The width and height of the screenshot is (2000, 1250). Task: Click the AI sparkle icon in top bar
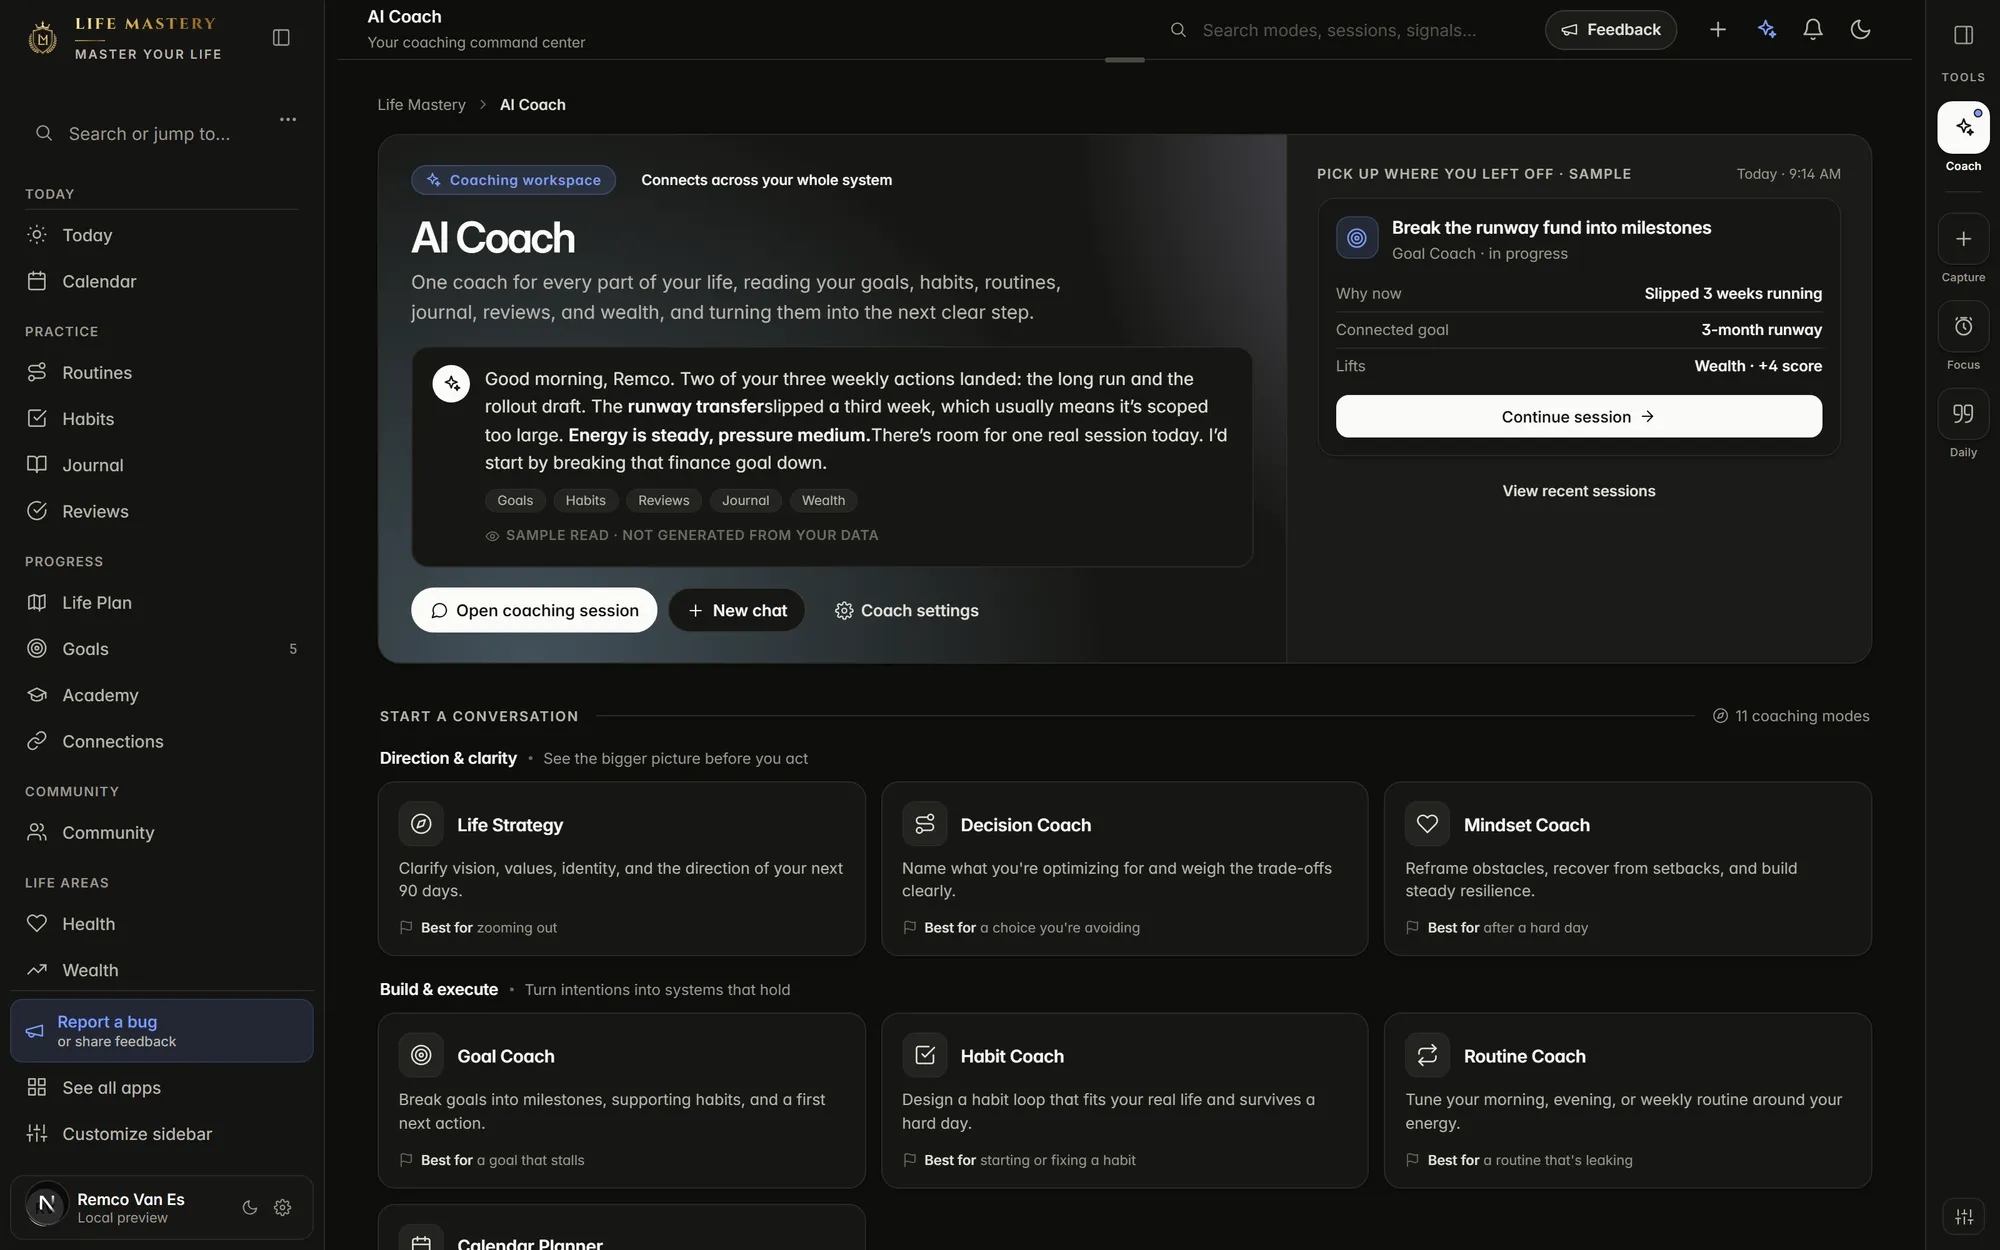pyautogui.click(x=1767, y=30)
